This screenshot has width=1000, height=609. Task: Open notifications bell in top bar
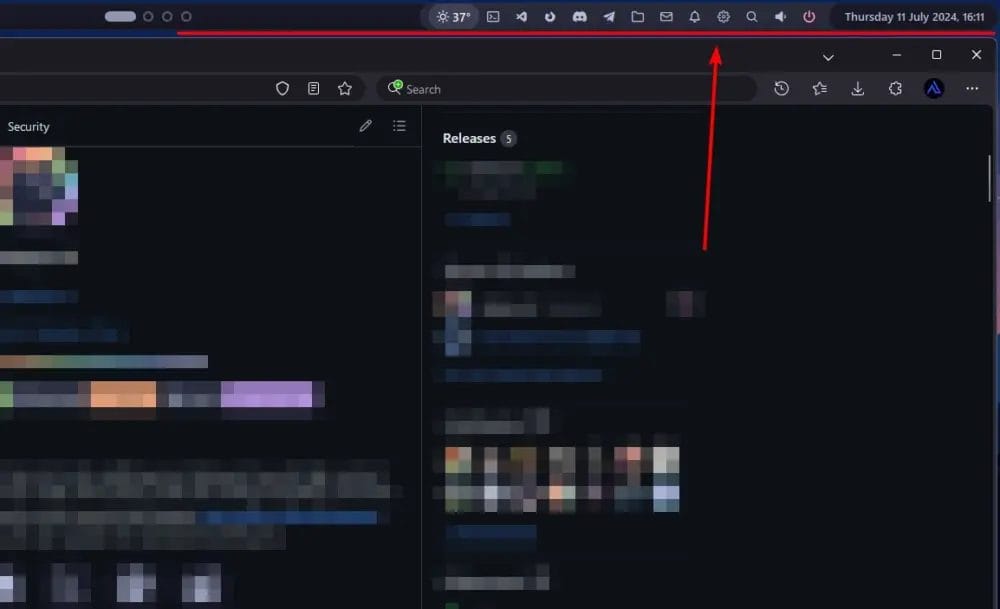tap(695, 17)
